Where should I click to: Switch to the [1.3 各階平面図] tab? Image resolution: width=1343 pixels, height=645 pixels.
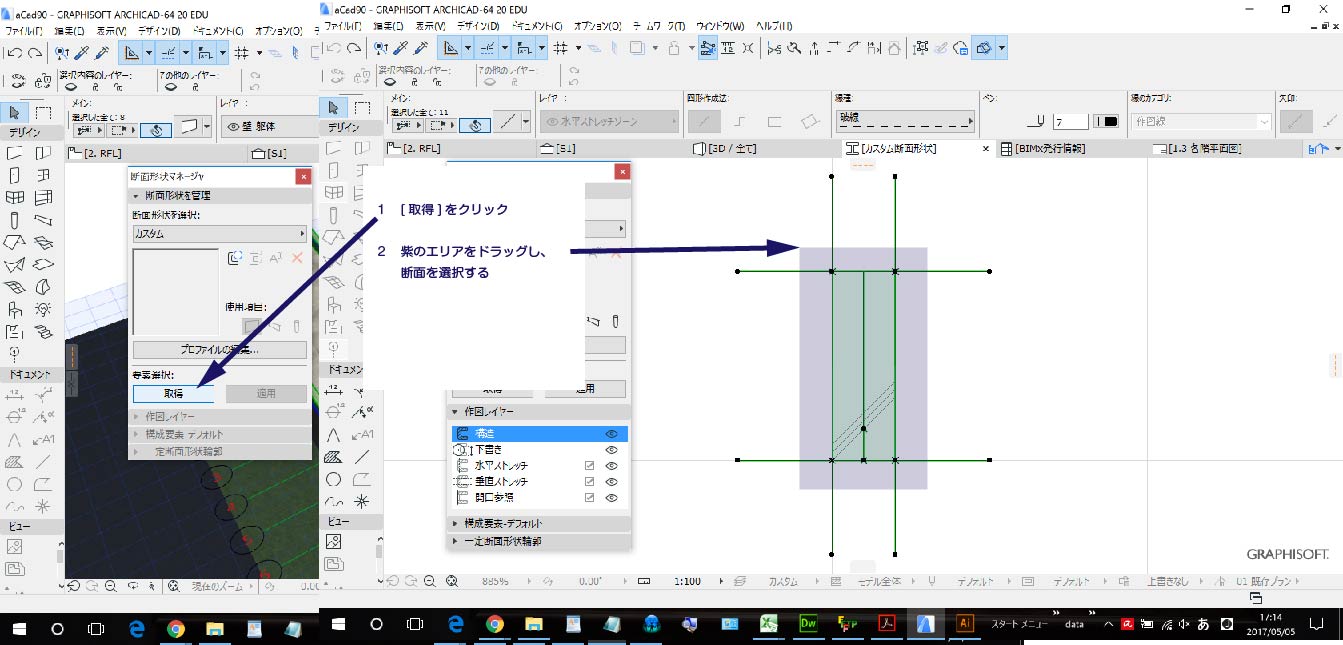(1197, 149)
